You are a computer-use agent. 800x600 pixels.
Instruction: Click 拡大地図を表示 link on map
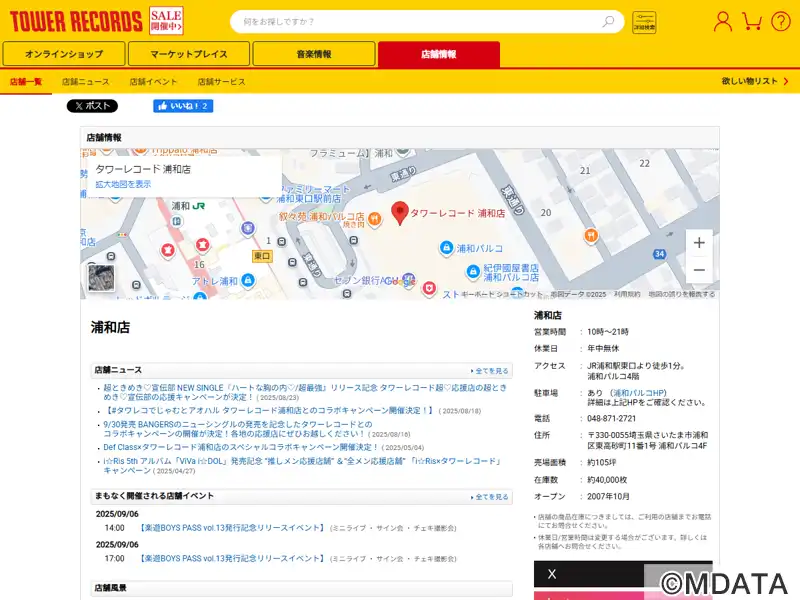[123, 184]
